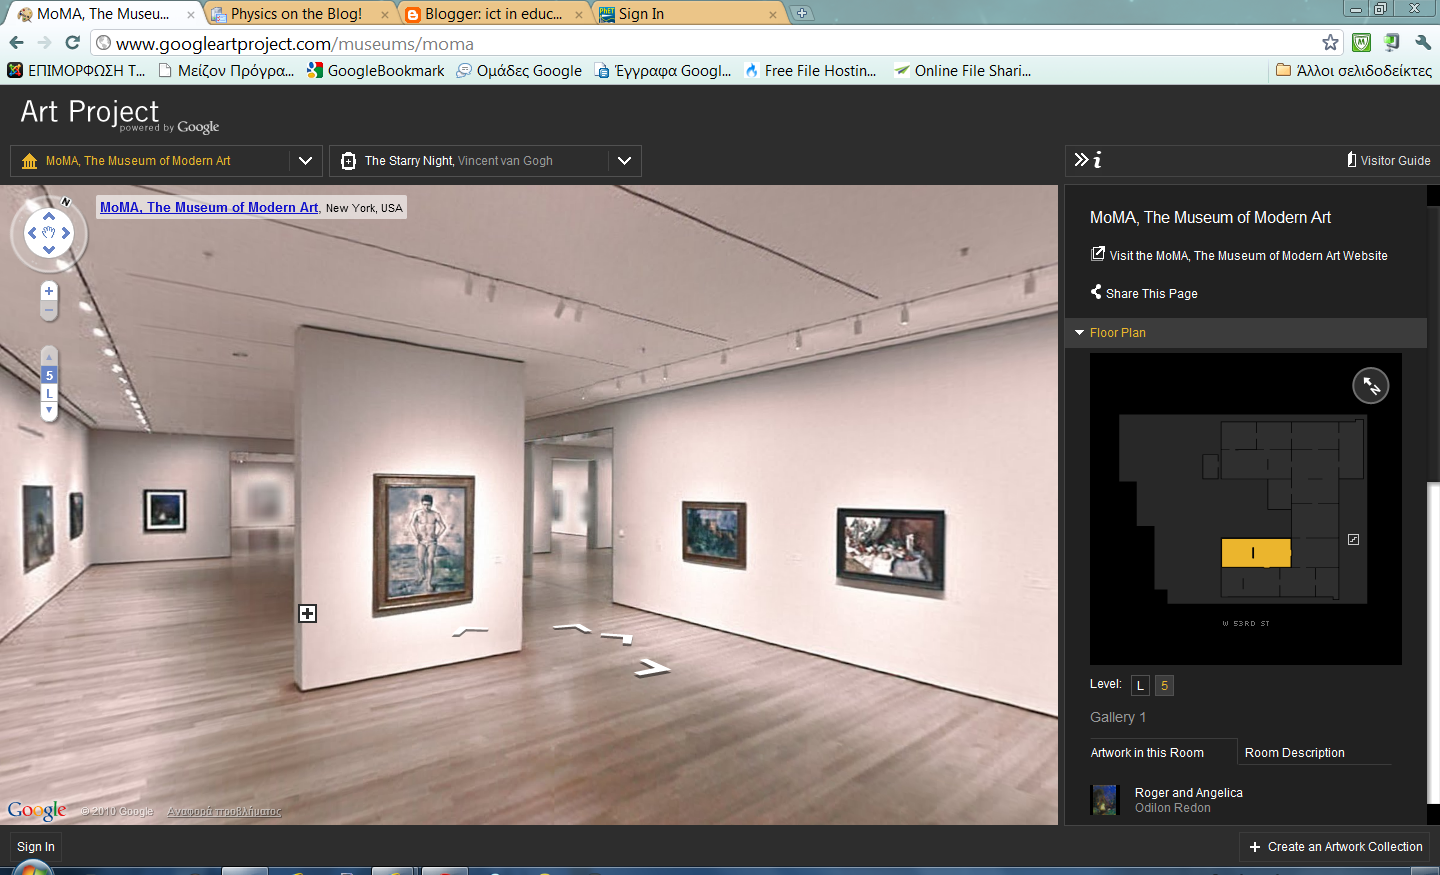Viewport: 1440px width, 875px height.
Task: Open the Artwork in this Room tab
Action: (x=1147, y=753)
